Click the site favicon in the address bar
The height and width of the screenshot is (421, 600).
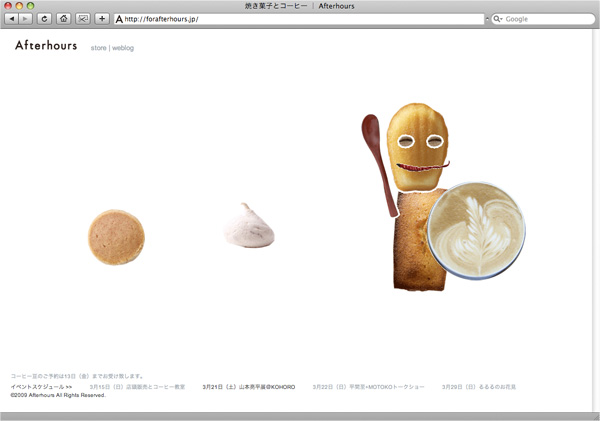(x=120, y=19)
